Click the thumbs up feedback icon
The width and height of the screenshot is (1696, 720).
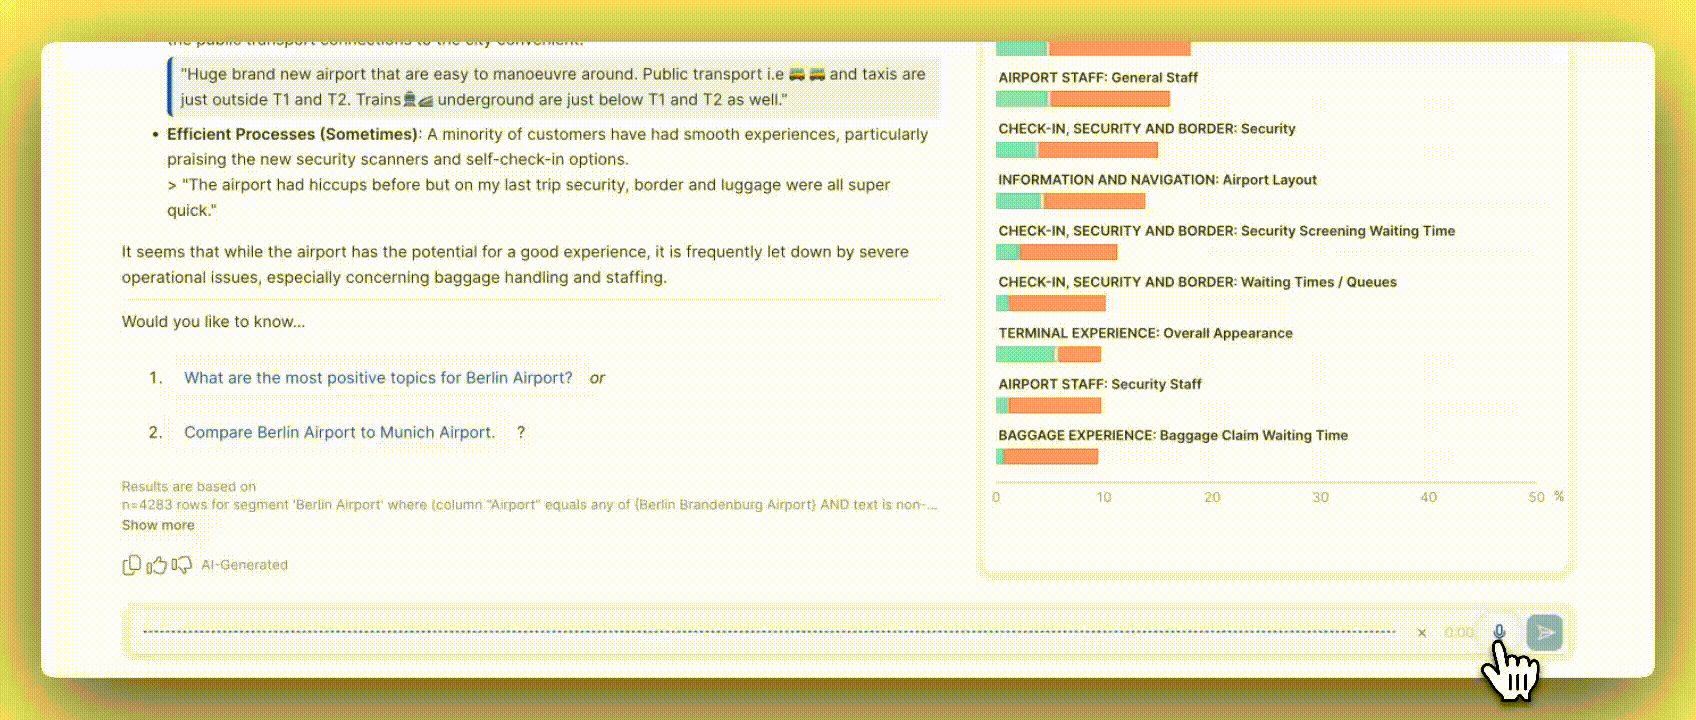(x=156, y=565)
